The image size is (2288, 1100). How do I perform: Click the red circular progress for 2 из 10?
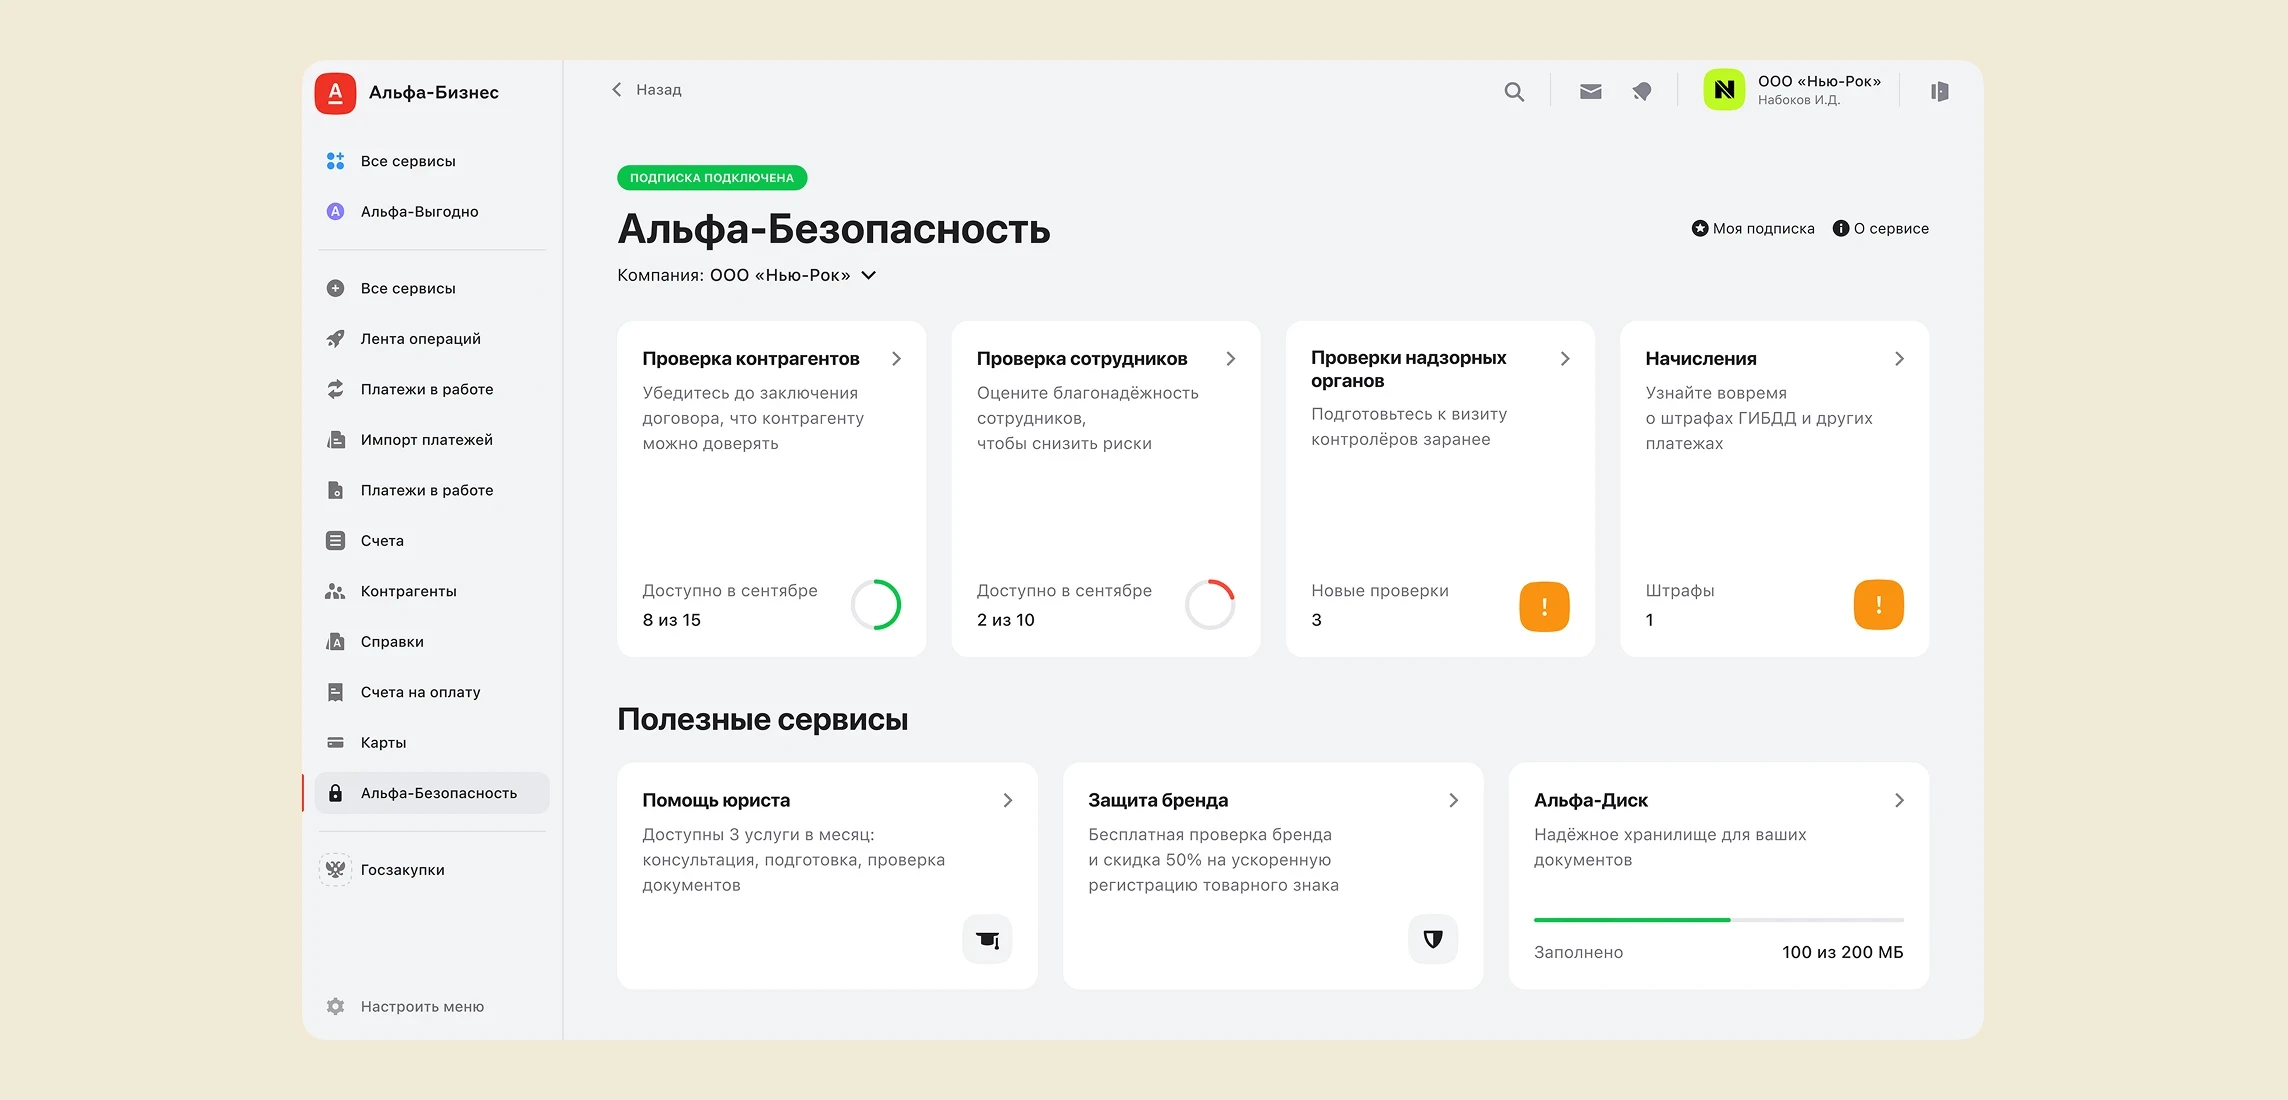1210,605
